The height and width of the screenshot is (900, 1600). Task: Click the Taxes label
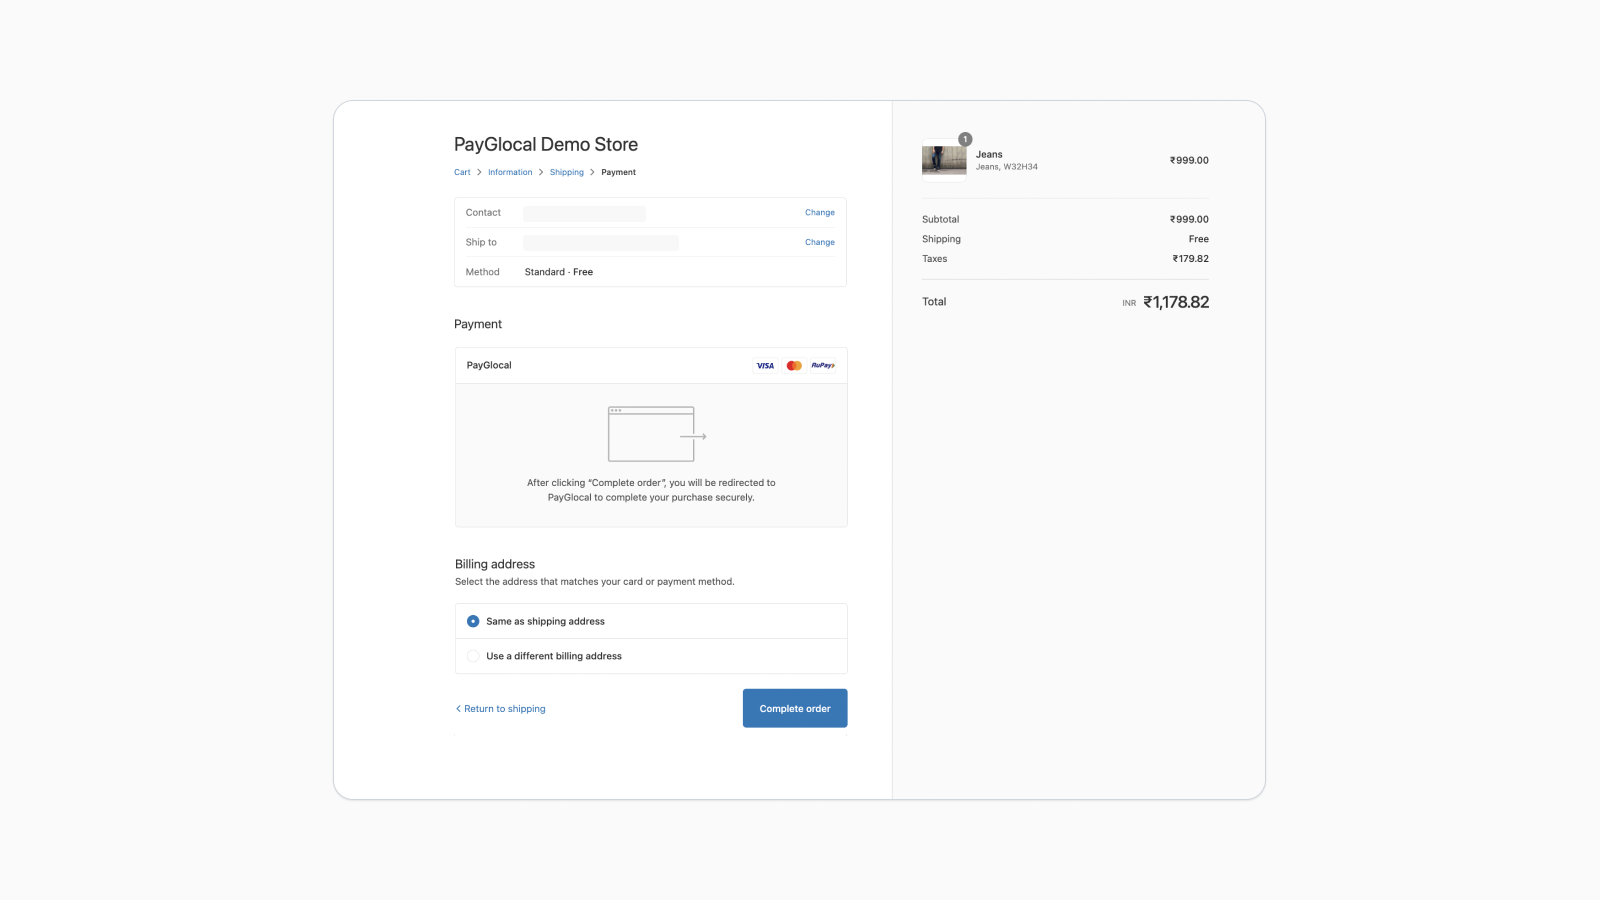point(935,259)
